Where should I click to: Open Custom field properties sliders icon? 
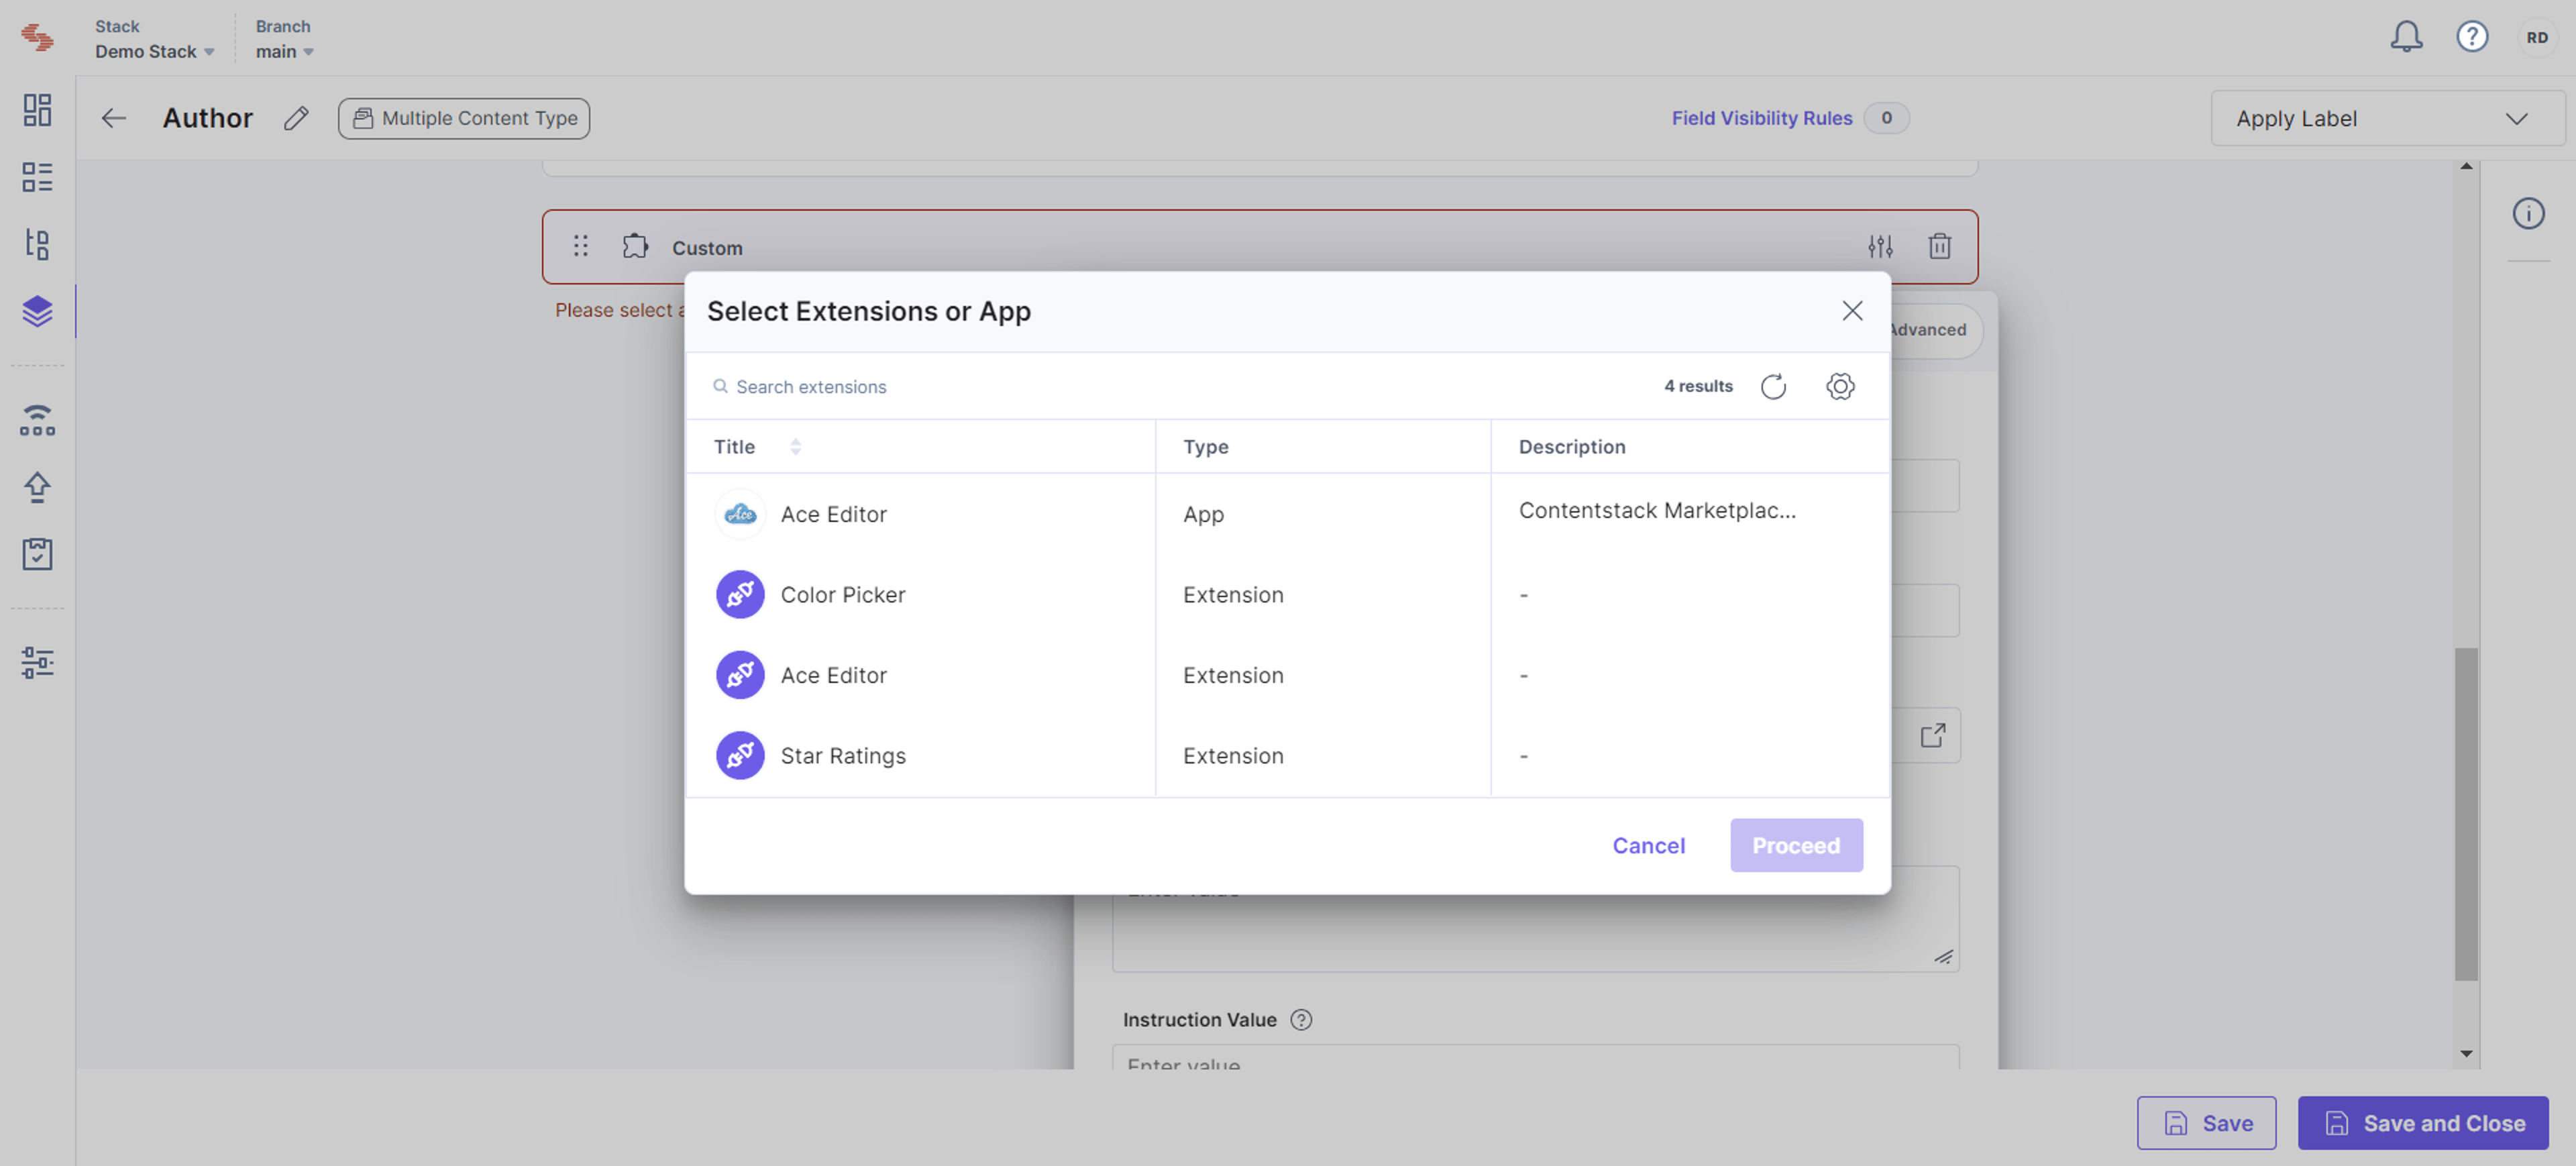[1880, 246]
